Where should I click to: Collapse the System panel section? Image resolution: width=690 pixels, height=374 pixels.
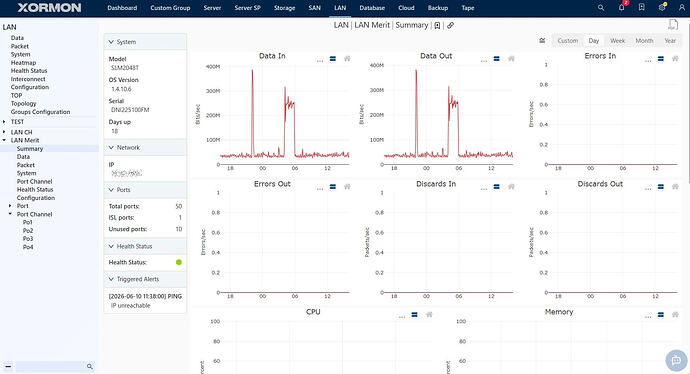(x=145, y=42)
